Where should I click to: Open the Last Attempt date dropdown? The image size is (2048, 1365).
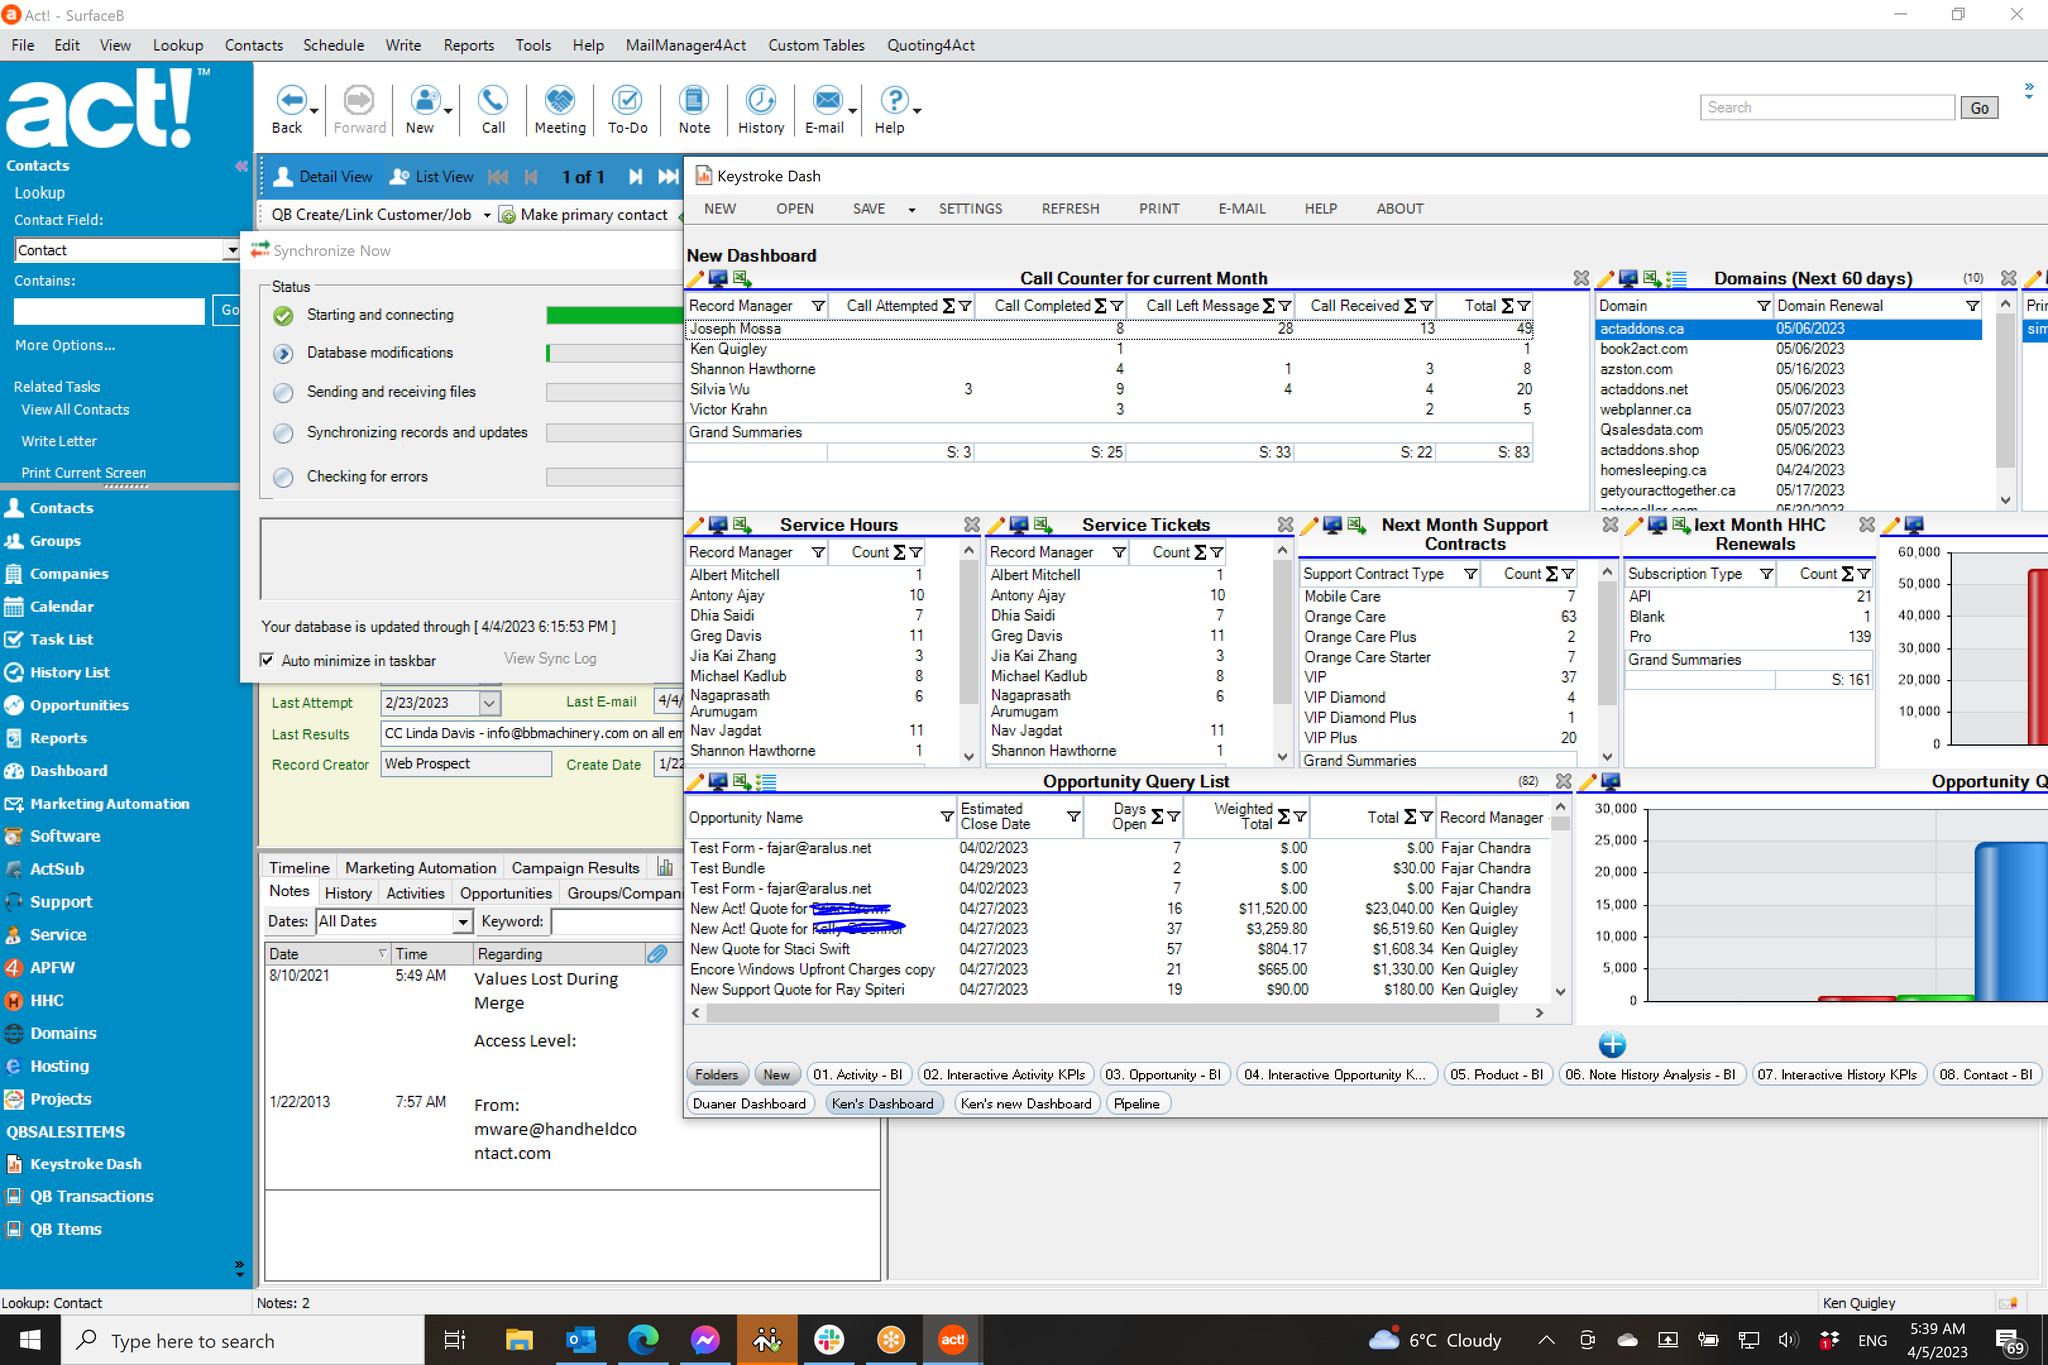coord(489,703)
